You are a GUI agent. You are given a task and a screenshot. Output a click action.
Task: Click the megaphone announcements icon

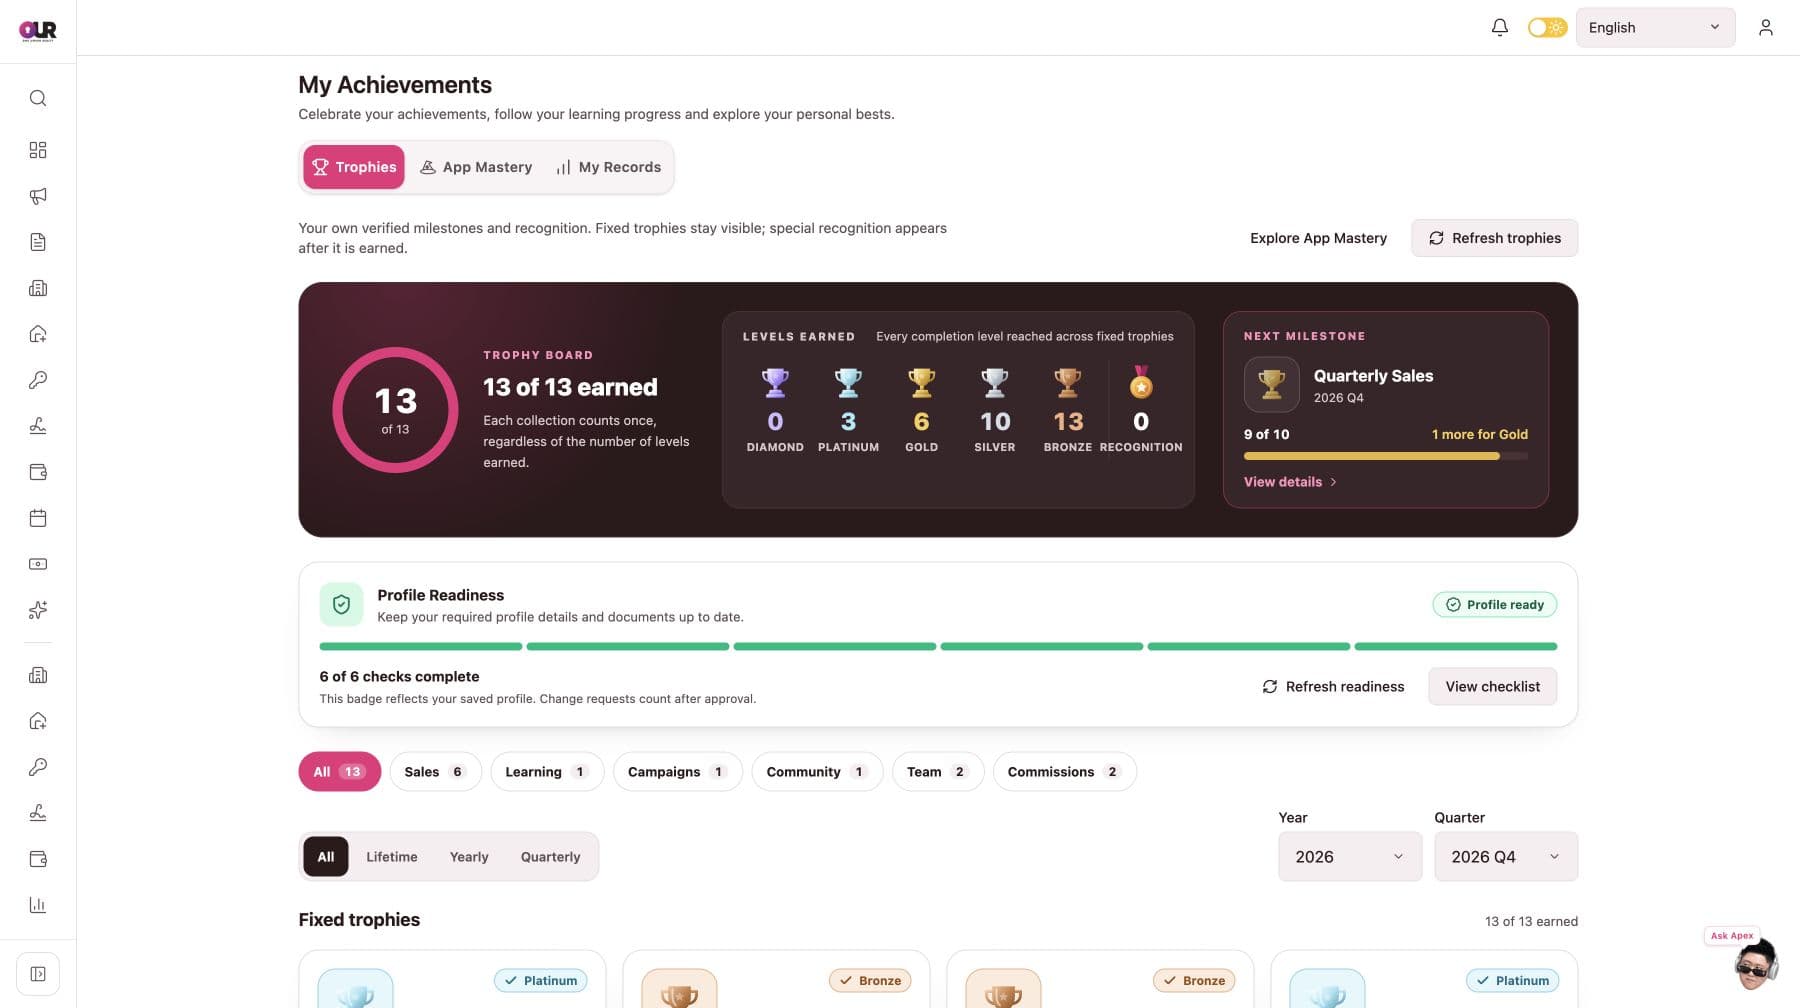click(38, 196)
